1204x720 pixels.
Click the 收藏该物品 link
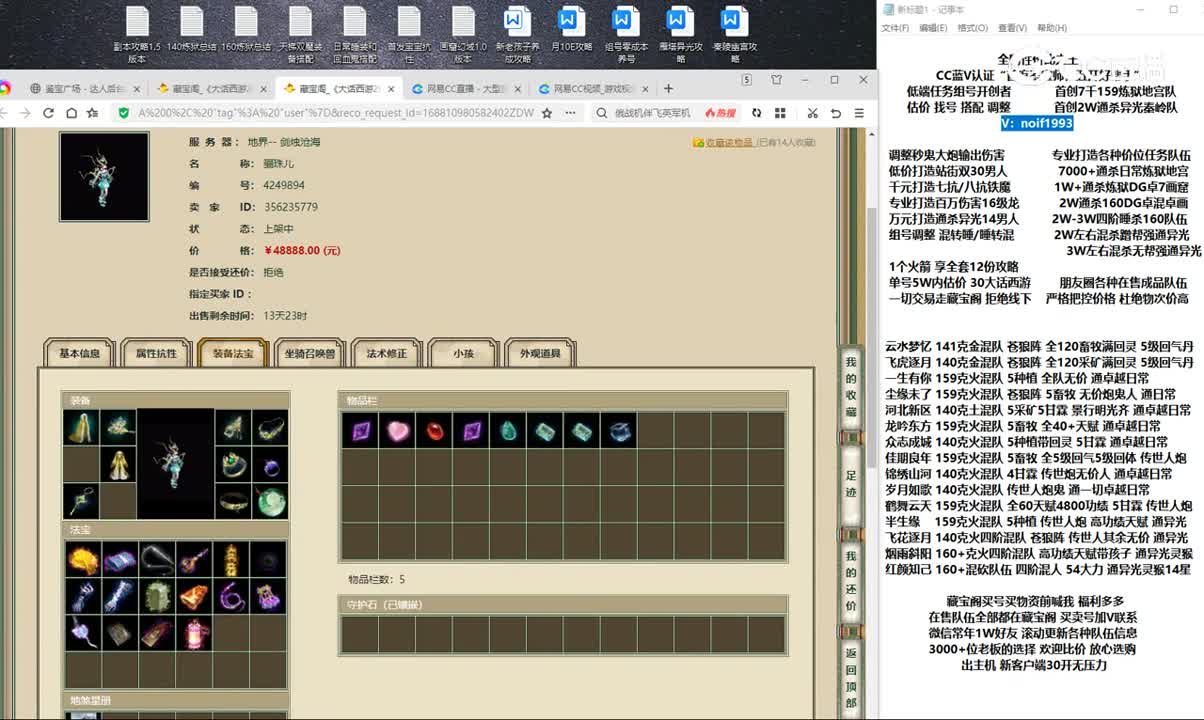729,143
